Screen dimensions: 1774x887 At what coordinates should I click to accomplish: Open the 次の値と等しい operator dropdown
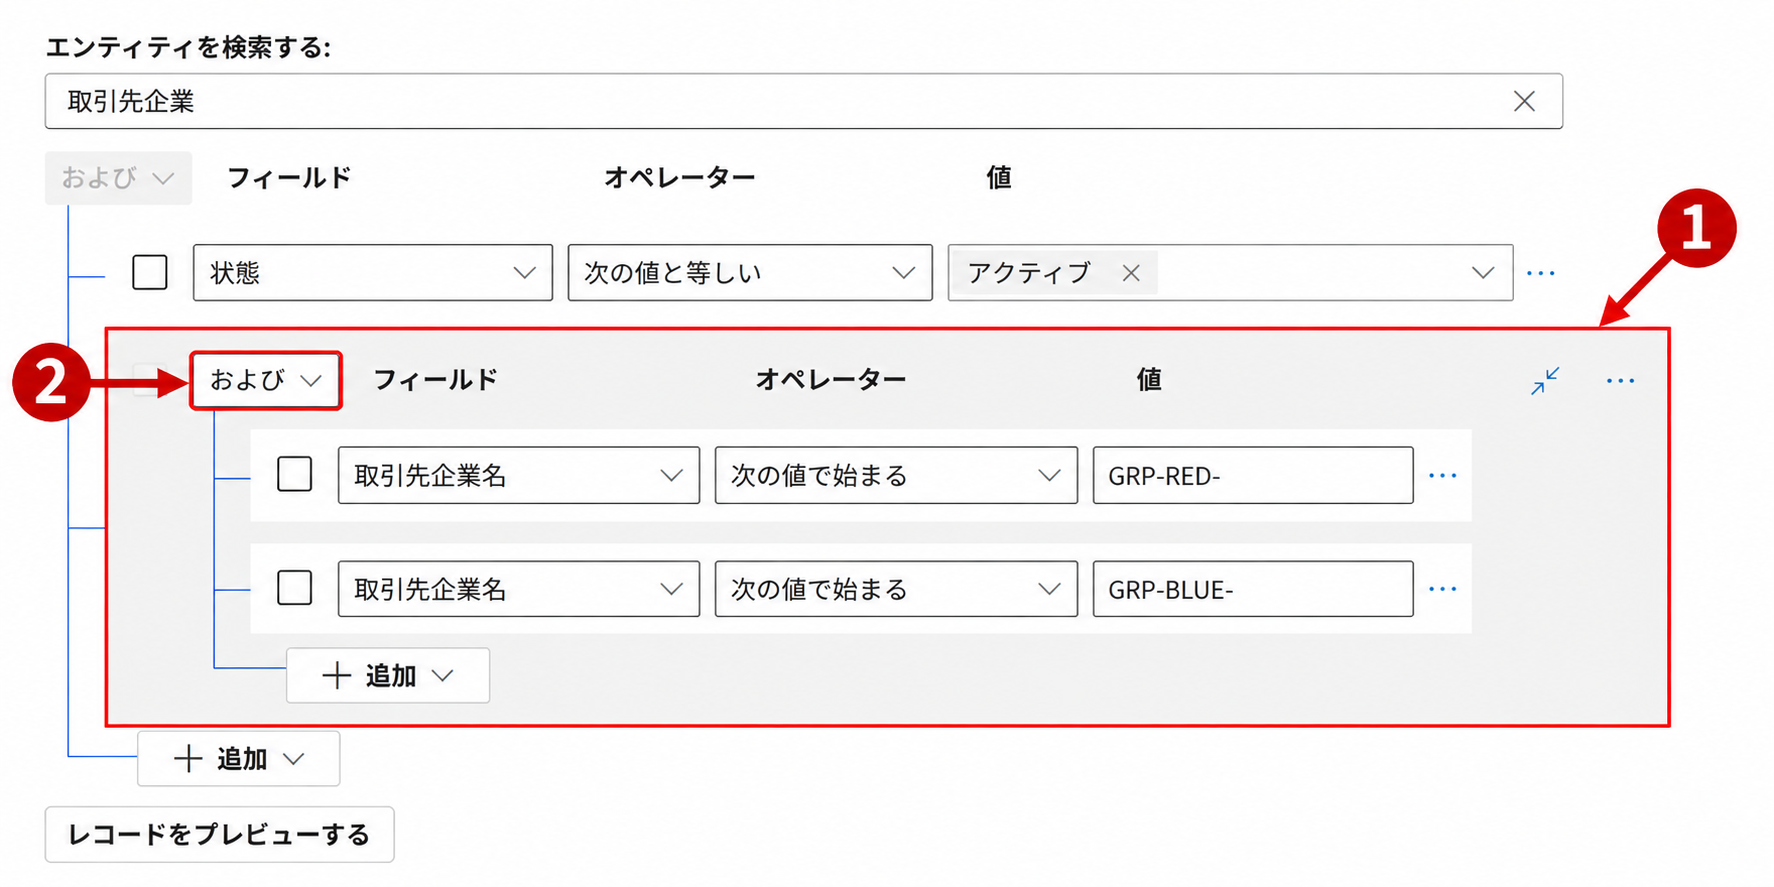tap(750, 272)
